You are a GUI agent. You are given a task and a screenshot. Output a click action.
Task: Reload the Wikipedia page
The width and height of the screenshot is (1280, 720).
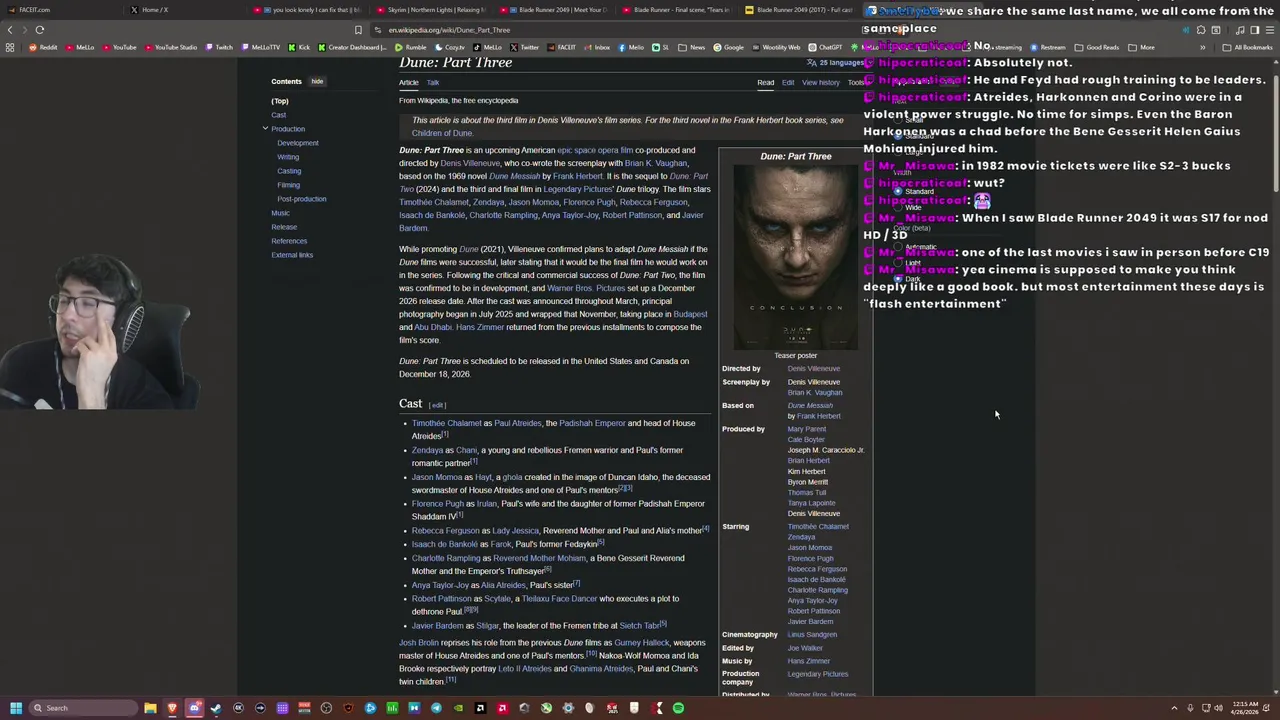40,30
